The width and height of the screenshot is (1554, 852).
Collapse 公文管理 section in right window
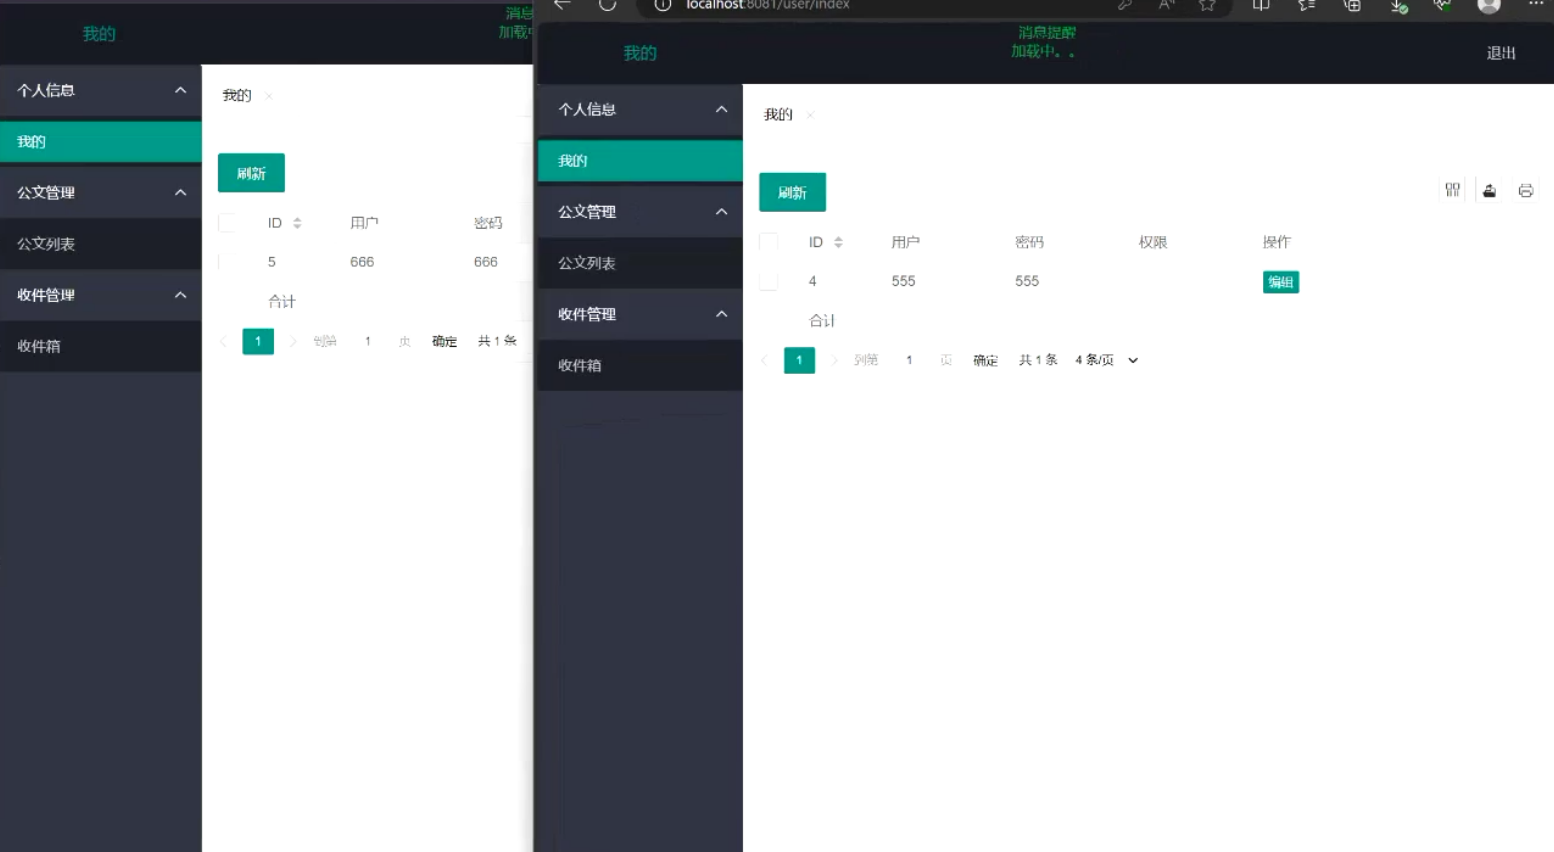point(721,211)
